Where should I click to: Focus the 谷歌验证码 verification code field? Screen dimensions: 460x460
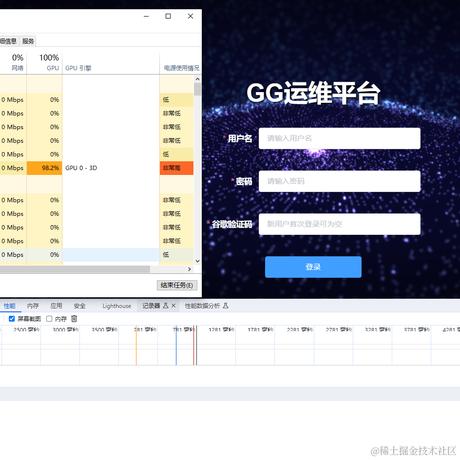click(x=339, y=224)
